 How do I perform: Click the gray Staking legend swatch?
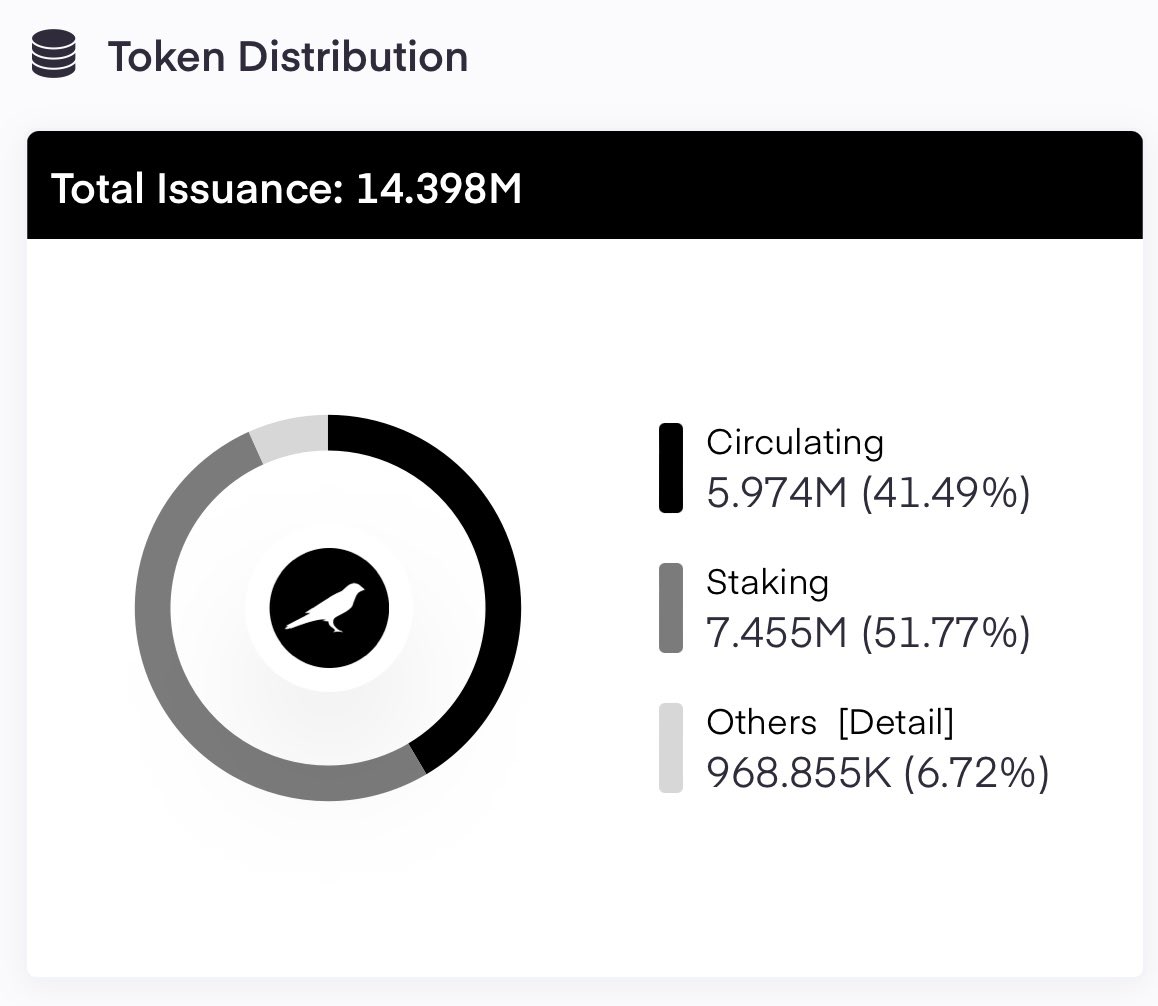(x=671, y=608)
